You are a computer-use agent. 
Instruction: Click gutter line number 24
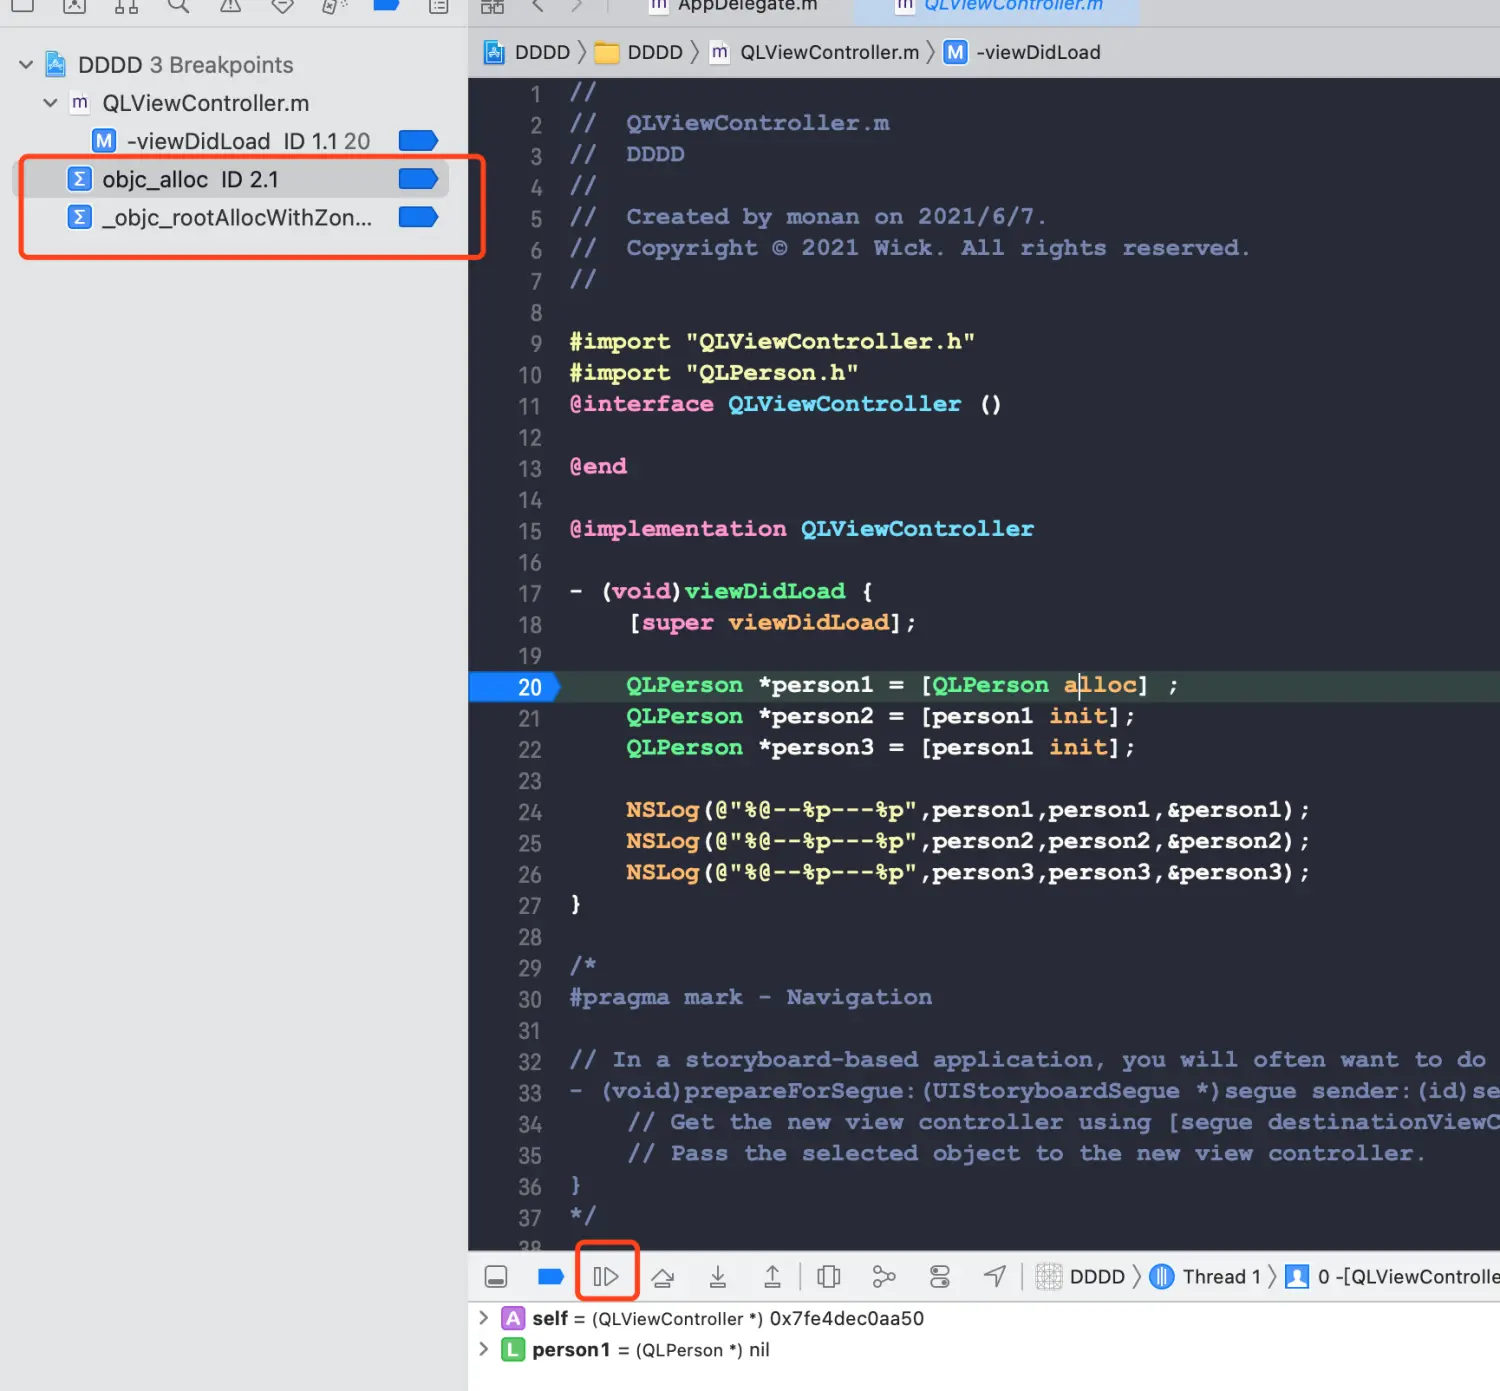pyautogui.click(x=529, y=812)
